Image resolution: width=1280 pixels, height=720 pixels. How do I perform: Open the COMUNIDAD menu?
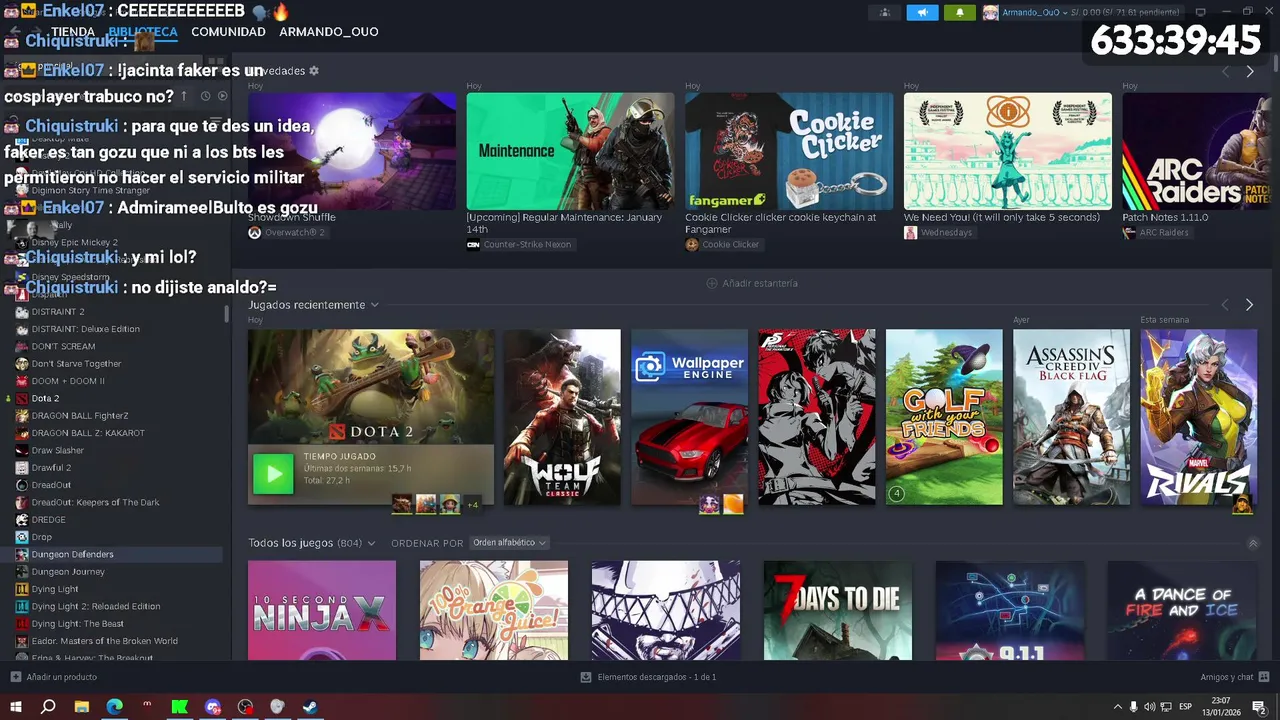pyautogui.click(x=228, y=32)
